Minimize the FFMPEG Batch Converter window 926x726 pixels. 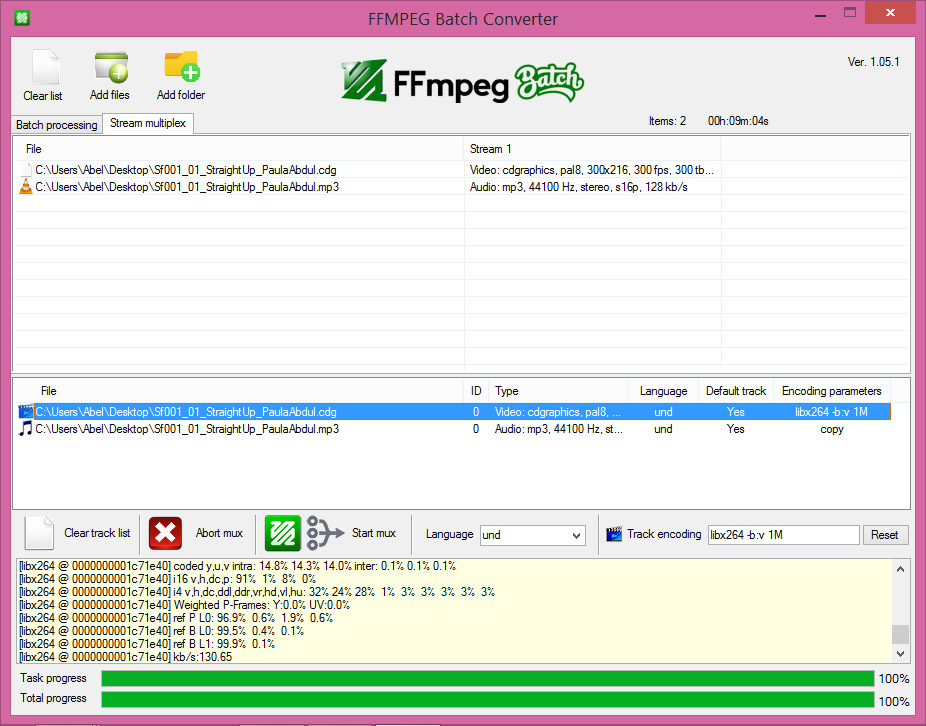(820, 14)
